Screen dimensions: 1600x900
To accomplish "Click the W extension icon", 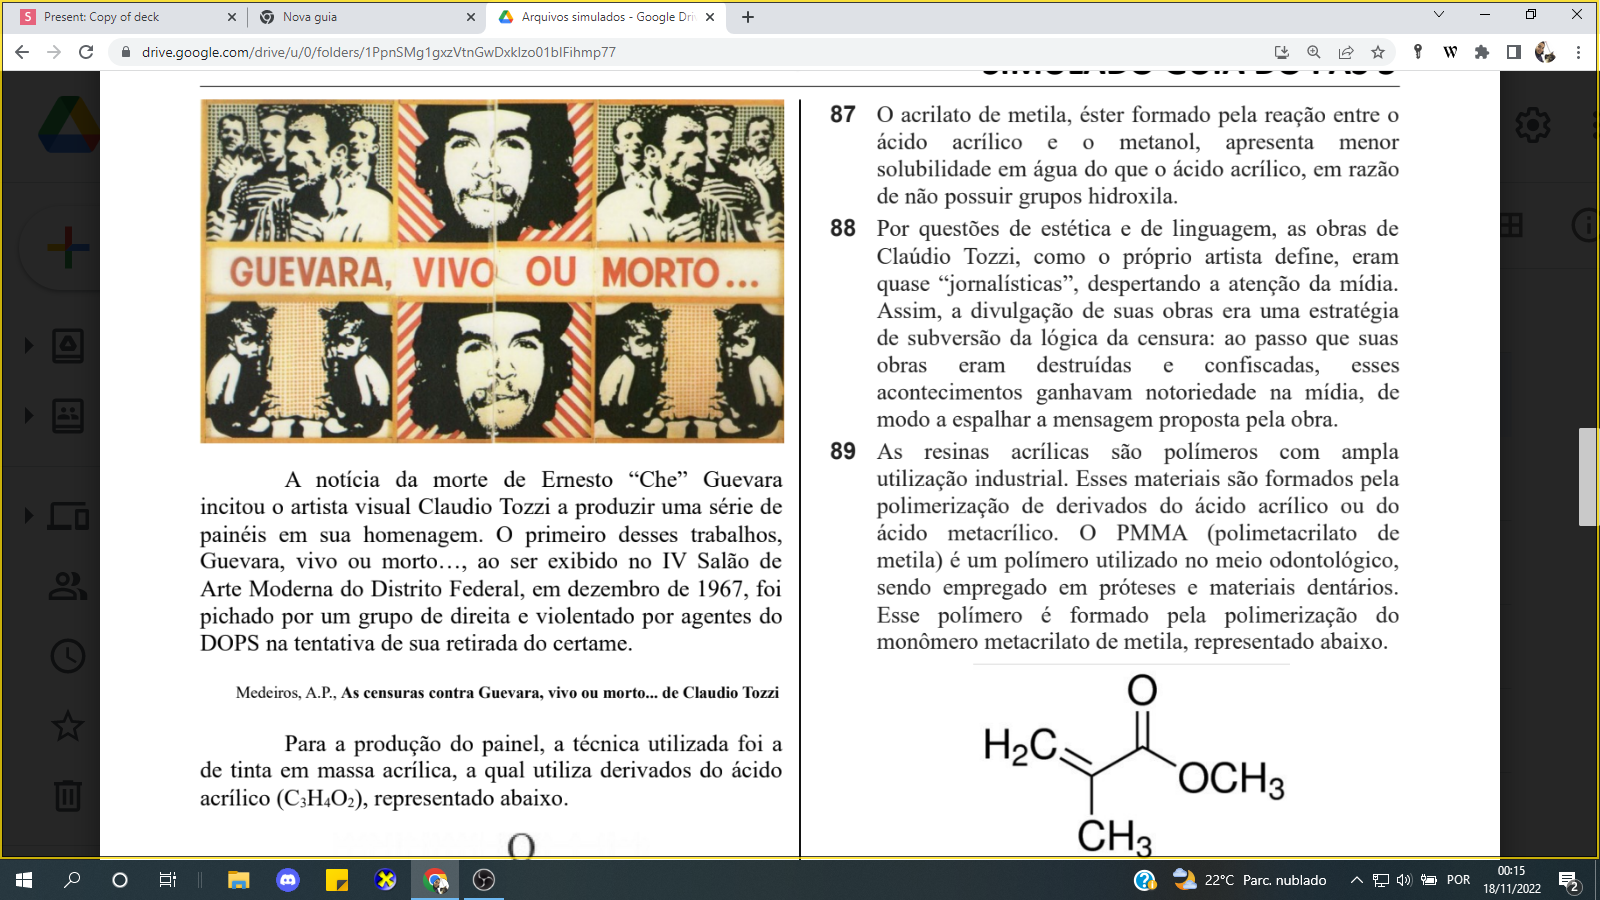I will click(1450, 52).
